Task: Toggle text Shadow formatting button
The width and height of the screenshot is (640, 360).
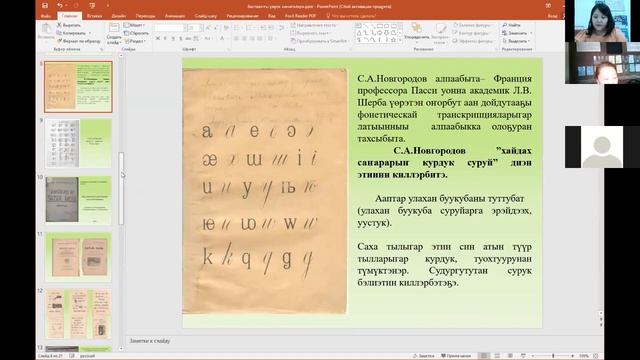Action: 181,38
